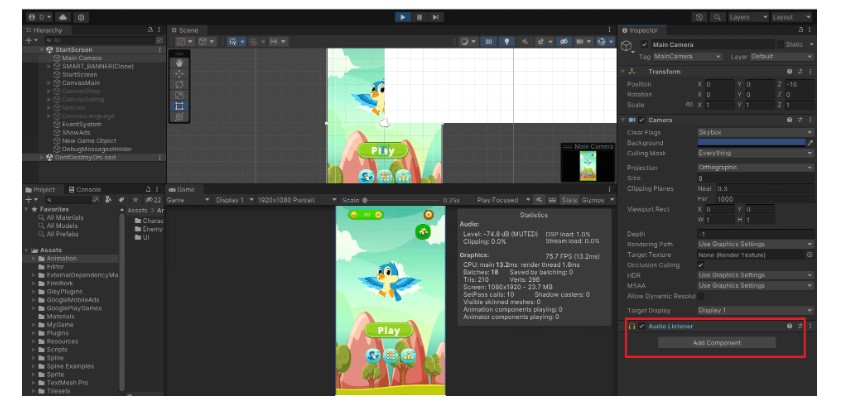This screenshot has width=847, height=406.
Task: Open the Layers dropdown
Action: tap(748, 17)
